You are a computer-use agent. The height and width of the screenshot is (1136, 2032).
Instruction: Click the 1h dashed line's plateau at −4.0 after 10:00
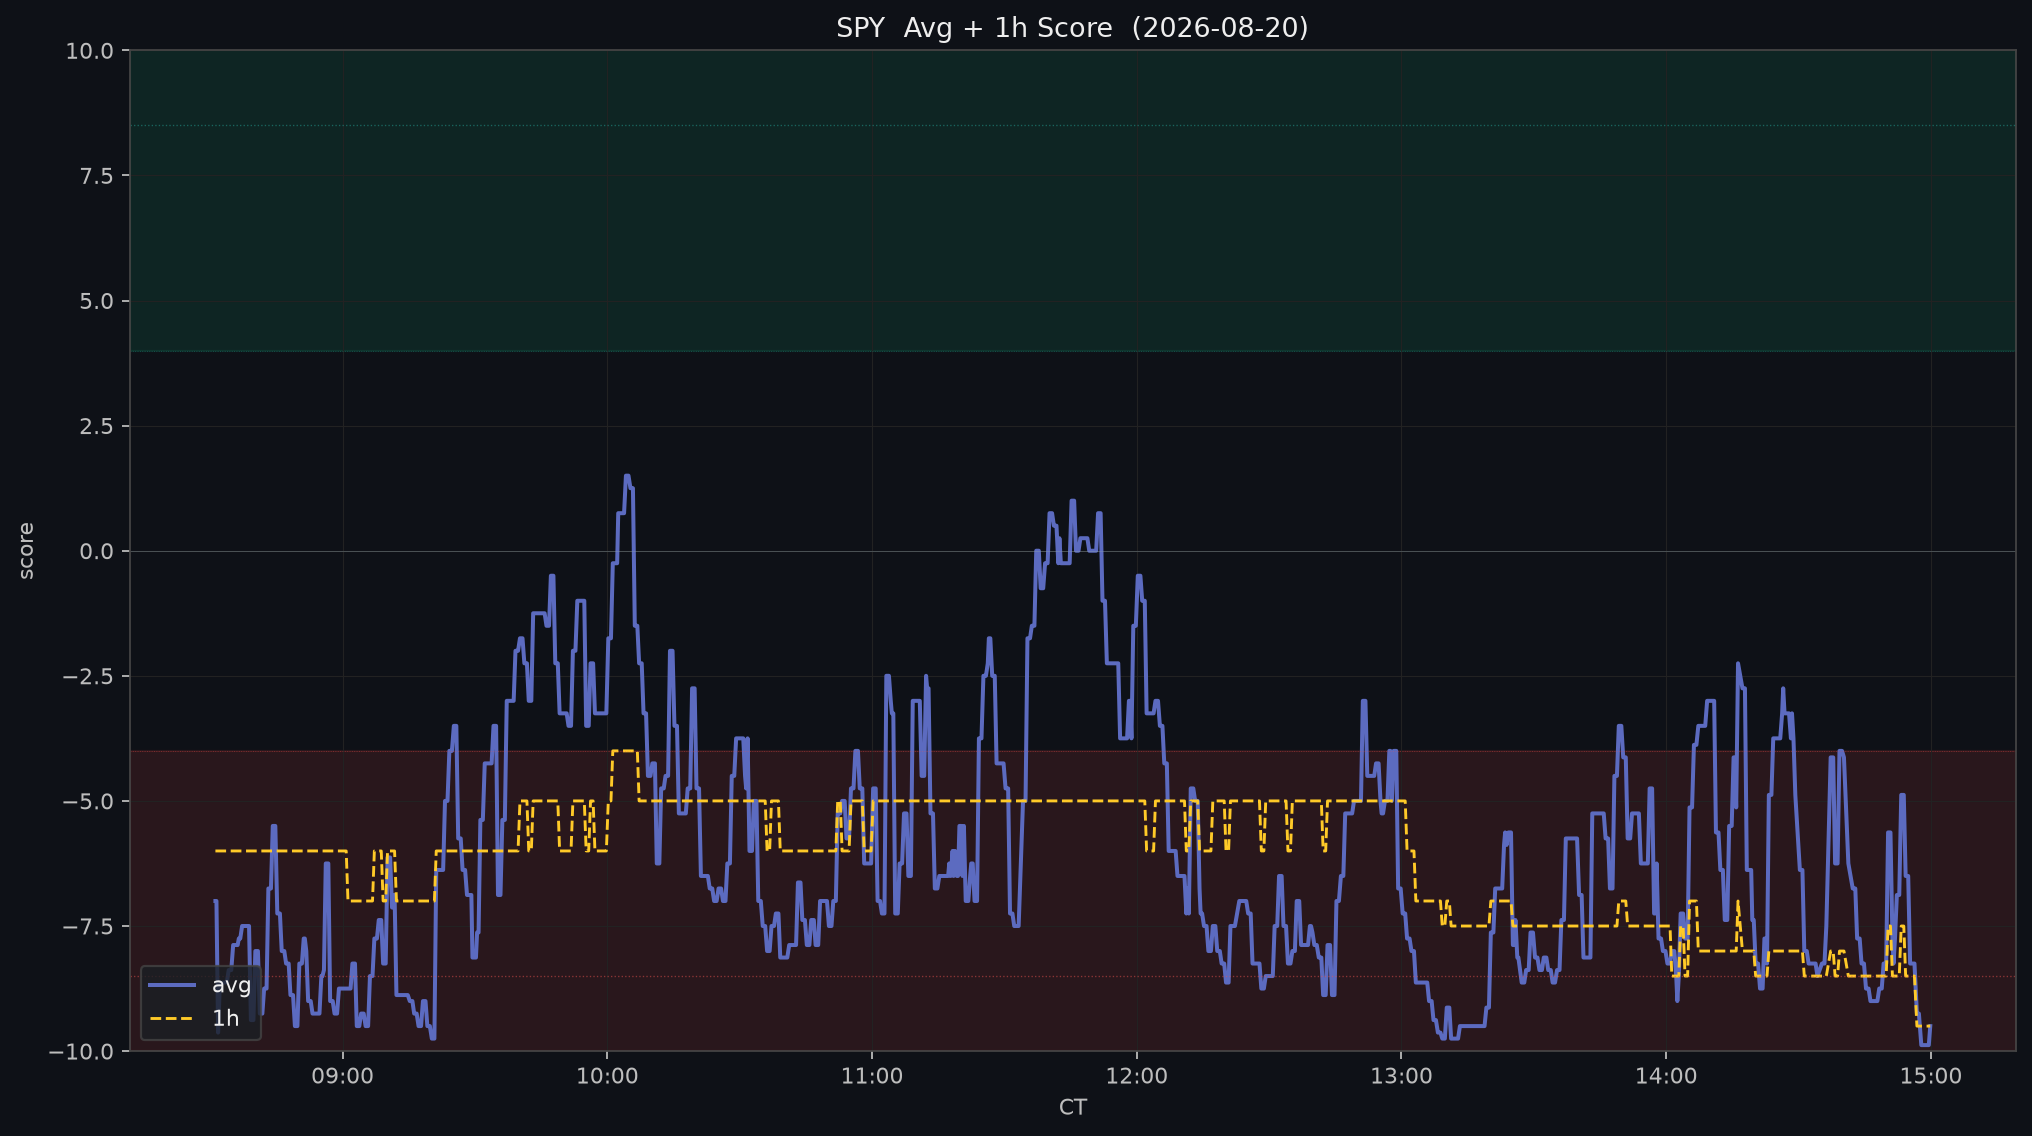pyautogui.click(x=623, y=751)
